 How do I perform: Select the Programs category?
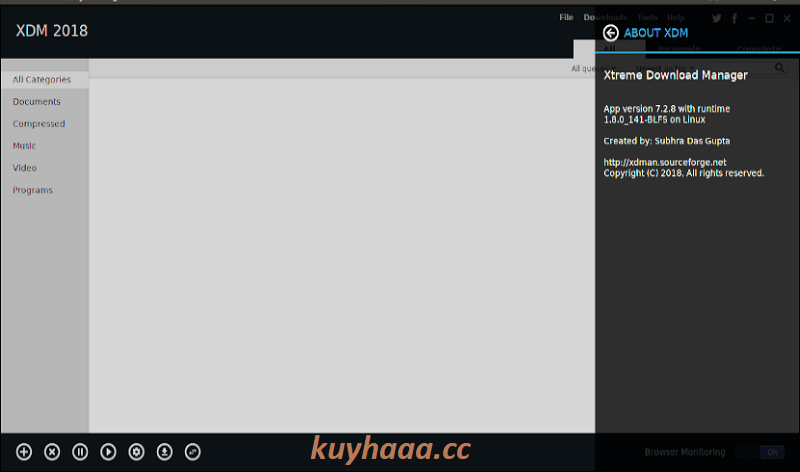pos(33,190)
